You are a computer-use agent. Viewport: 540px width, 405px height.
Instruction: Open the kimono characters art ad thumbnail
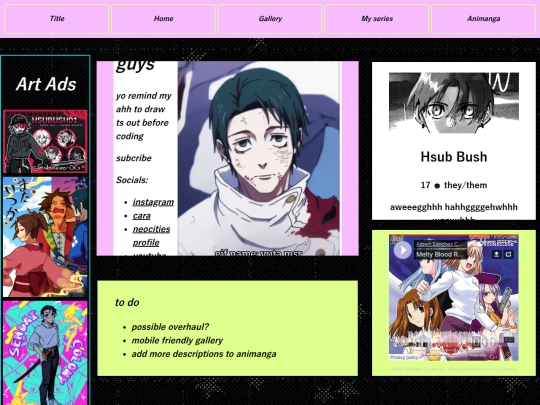tap(45, 237)
